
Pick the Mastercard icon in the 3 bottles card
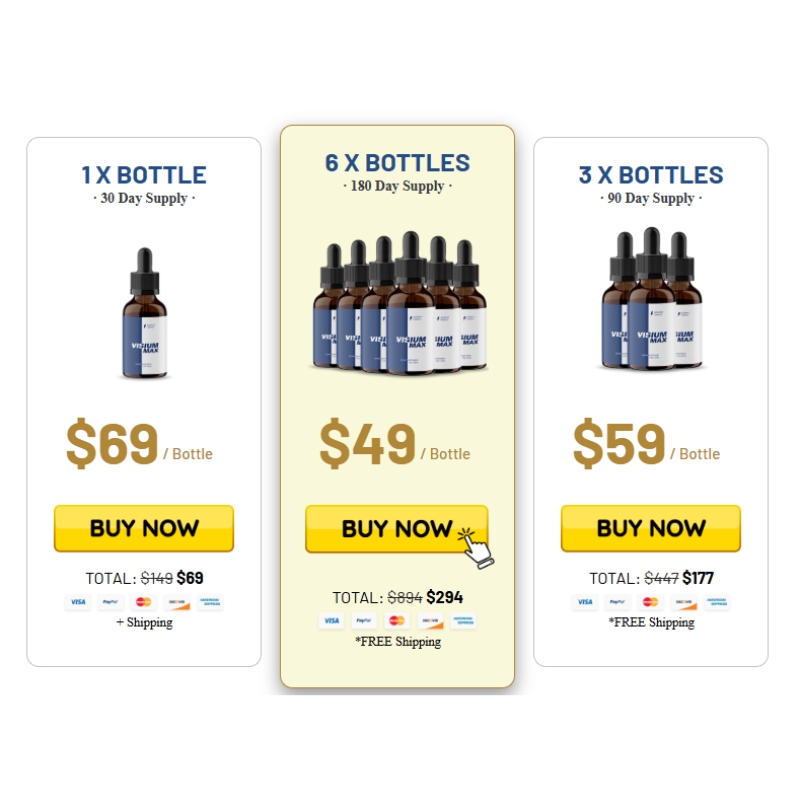tap(651, 602)
